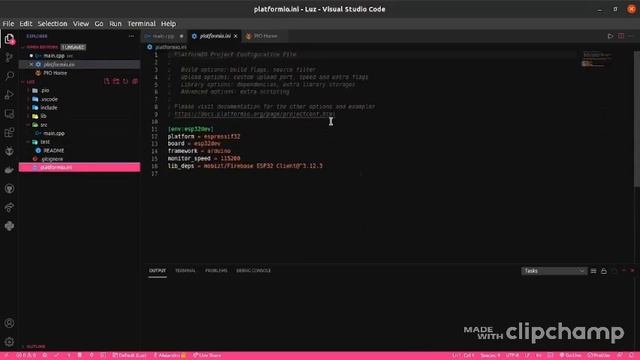Open the Extensions view
The image size is (640, 360).
[x=9, y=133]
